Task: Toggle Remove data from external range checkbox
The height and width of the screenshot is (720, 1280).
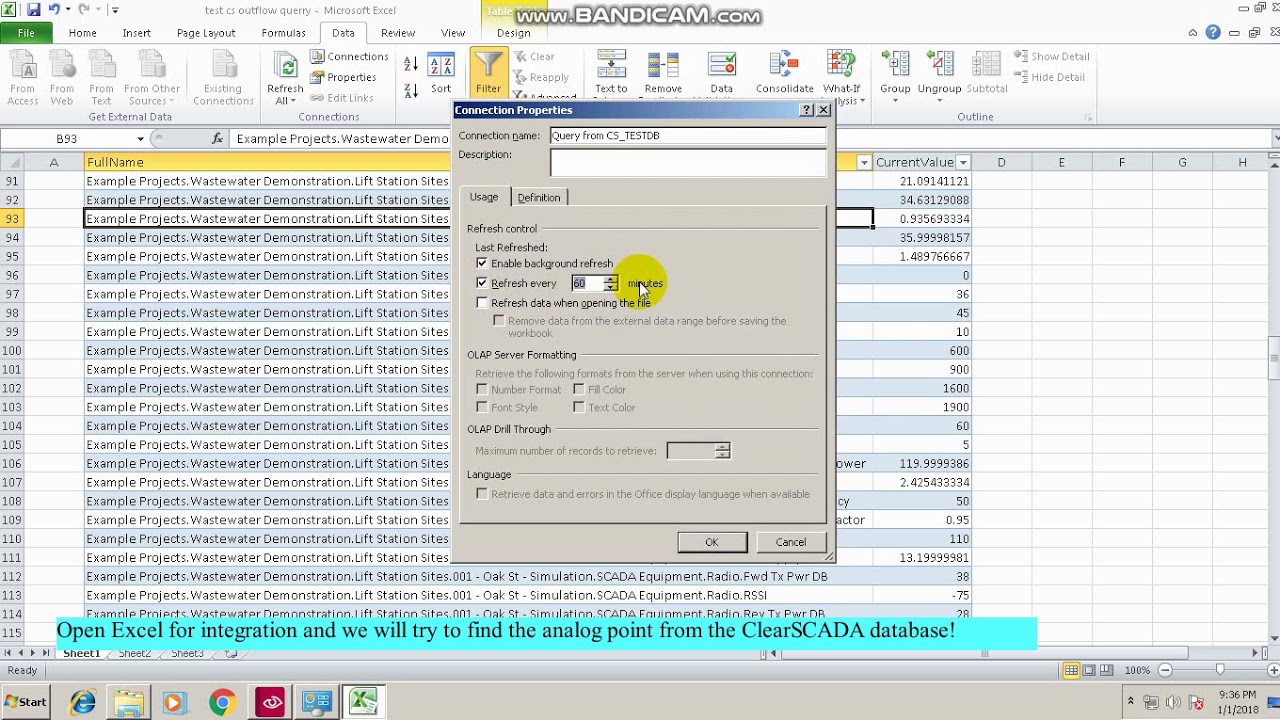Action: click(x=499, y=321)
